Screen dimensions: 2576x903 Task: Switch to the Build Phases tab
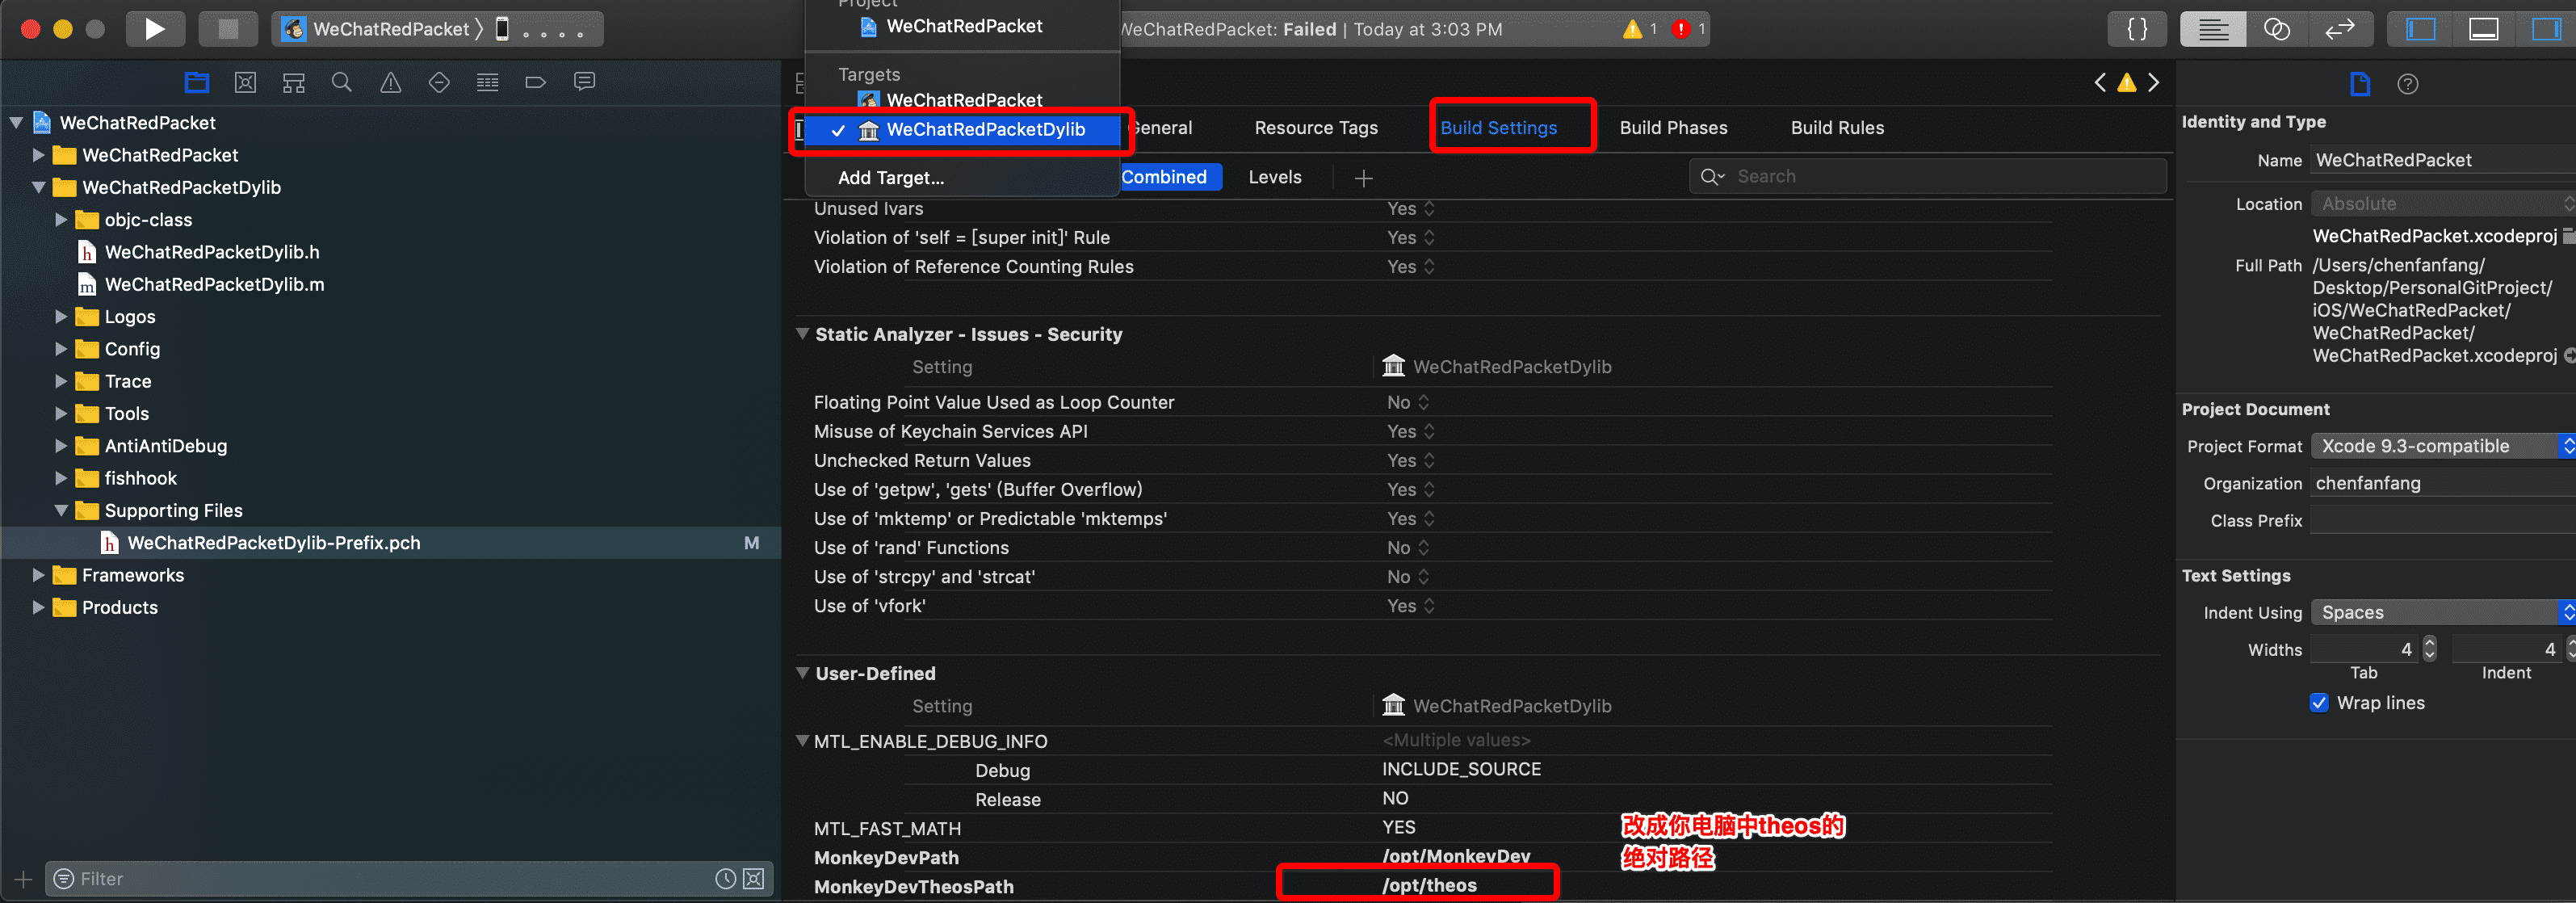(x=1673, y=128)
